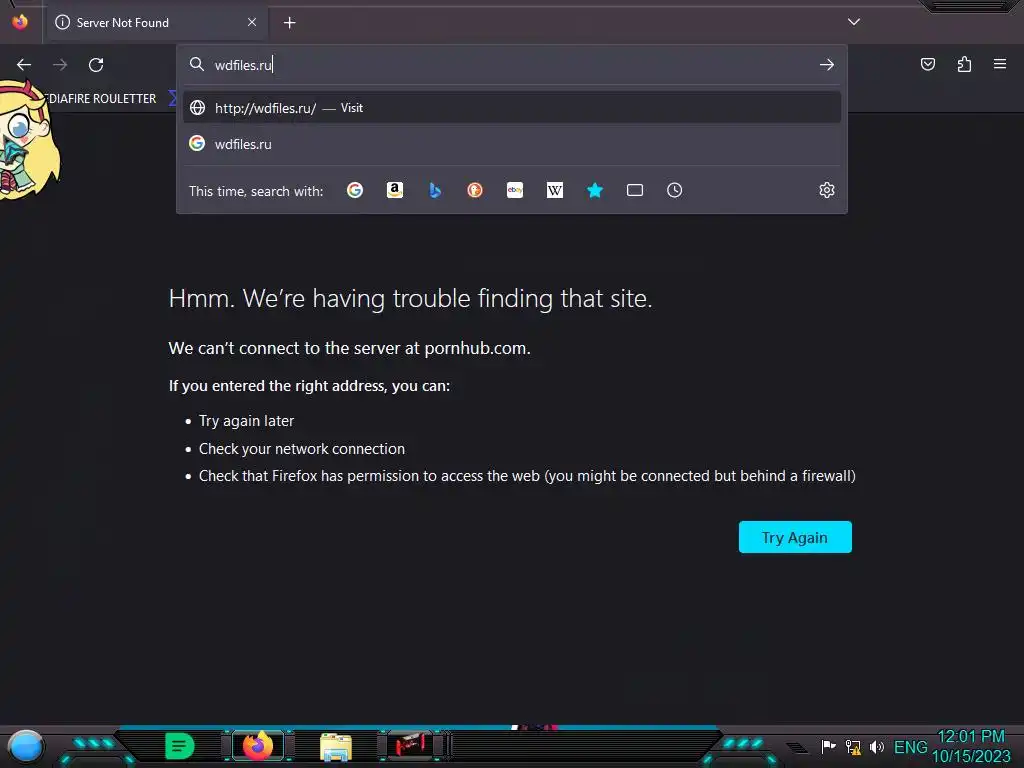Click the globe icon beside wdfiles.ru URL

197,108
